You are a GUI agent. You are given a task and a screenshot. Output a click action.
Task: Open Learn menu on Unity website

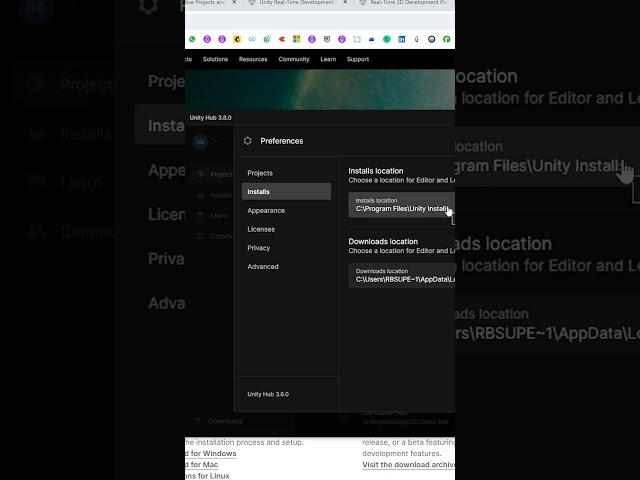328,59
